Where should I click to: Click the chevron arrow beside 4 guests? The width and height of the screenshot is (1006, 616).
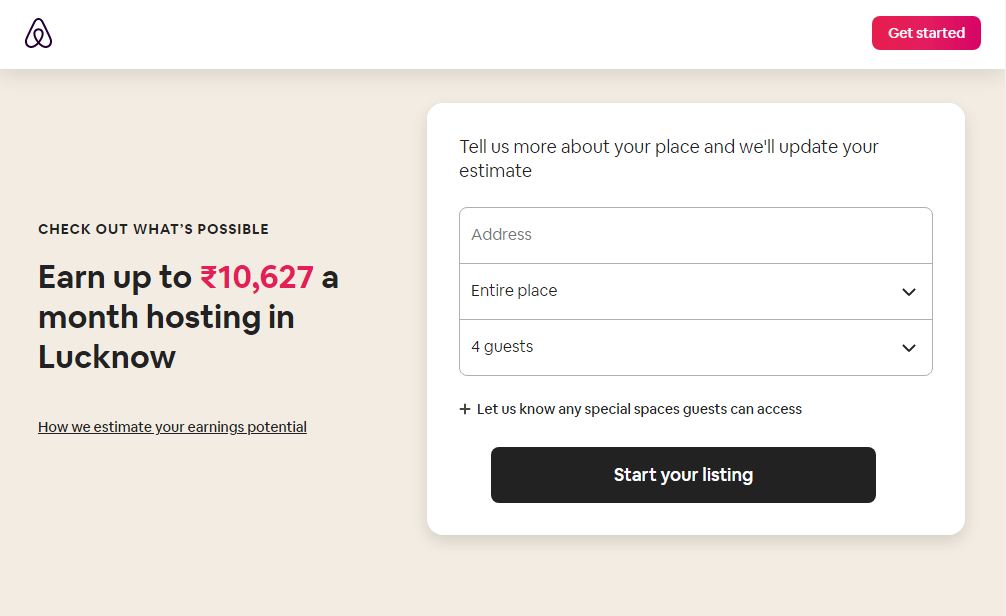(908, 348)
